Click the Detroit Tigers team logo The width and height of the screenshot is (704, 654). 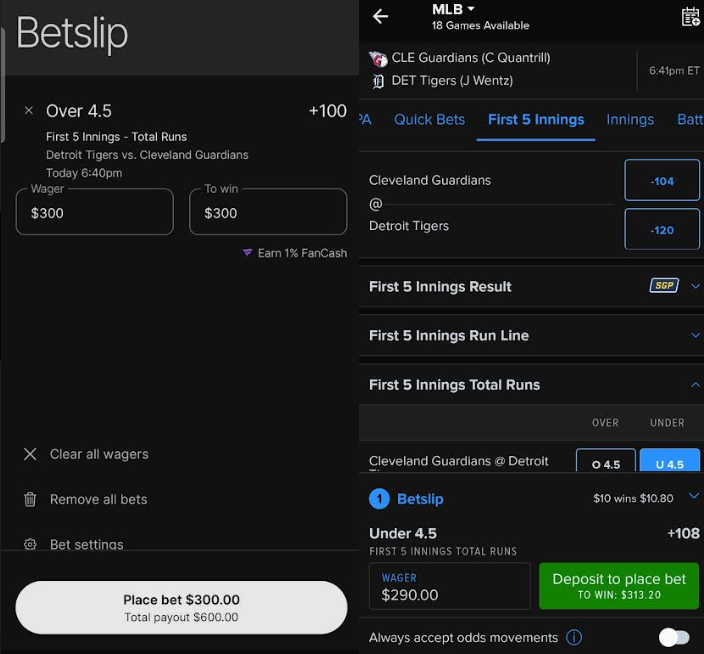tap(378, 81)
